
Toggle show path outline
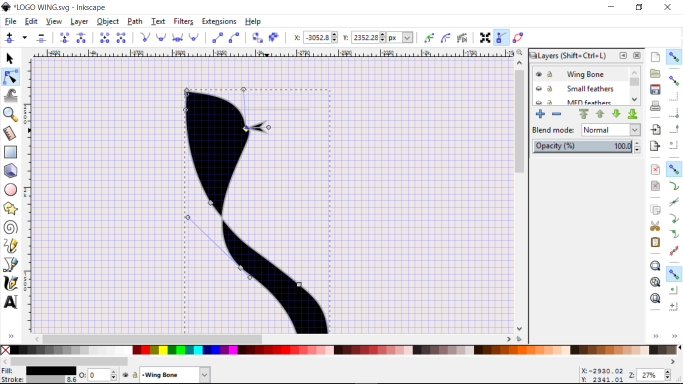(x=517, y=38)
